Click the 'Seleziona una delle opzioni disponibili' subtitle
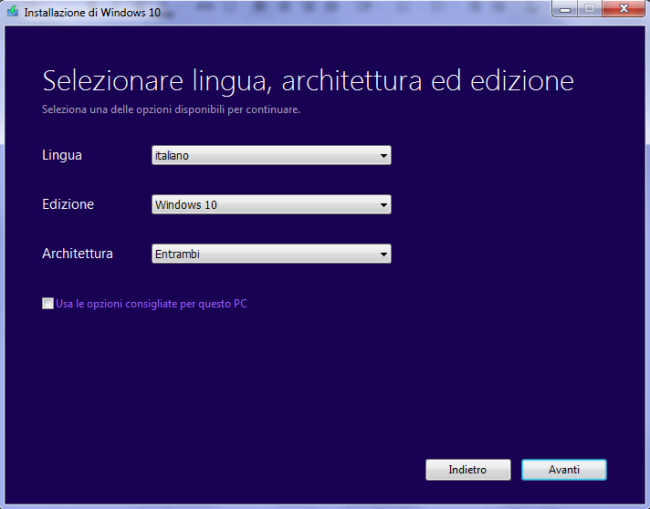Screen dimensions: 650x509 click(170, 109)
